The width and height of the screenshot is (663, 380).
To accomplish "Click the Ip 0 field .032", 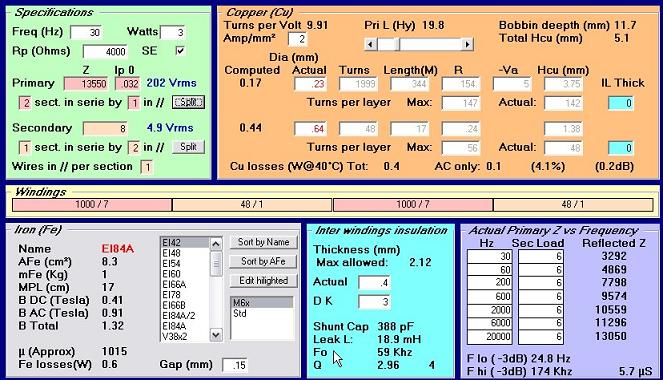I will pyautogui.click(x=128, y=84).
